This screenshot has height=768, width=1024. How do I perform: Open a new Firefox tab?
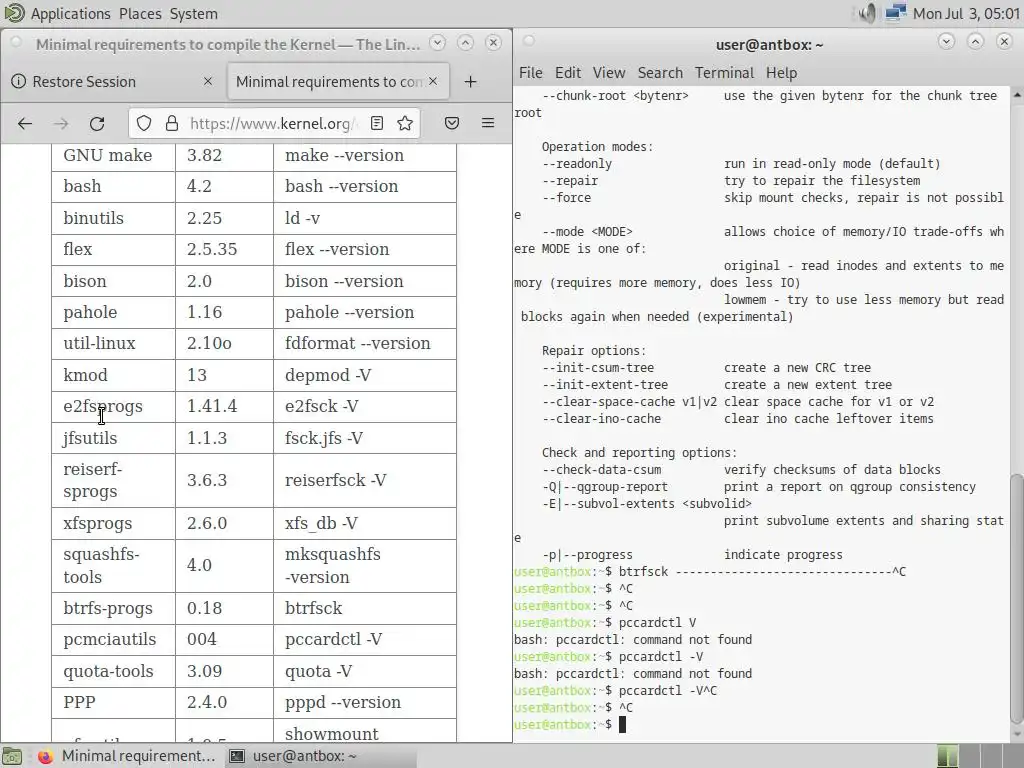coord(470,82)
